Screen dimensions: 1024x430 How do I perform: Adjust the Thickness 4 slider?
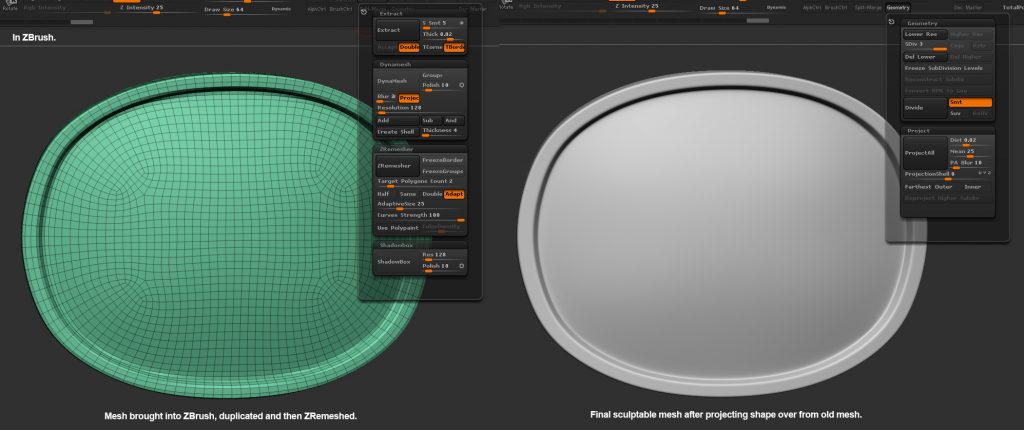click(443, 132)
